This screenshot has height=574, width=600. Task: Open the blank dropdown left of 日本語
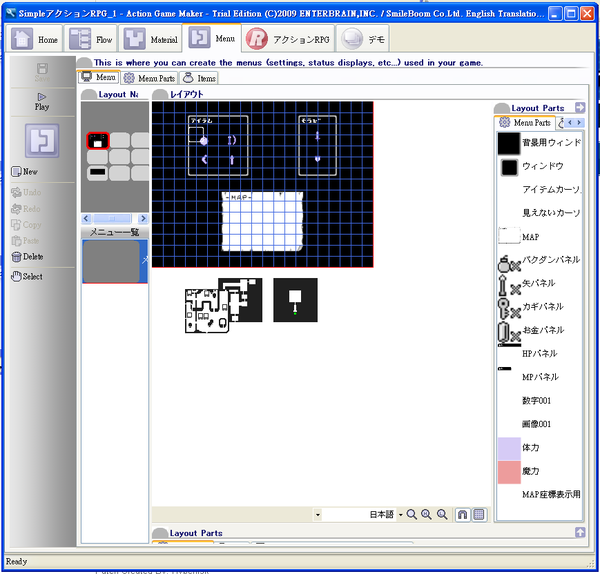coord(317,515)
